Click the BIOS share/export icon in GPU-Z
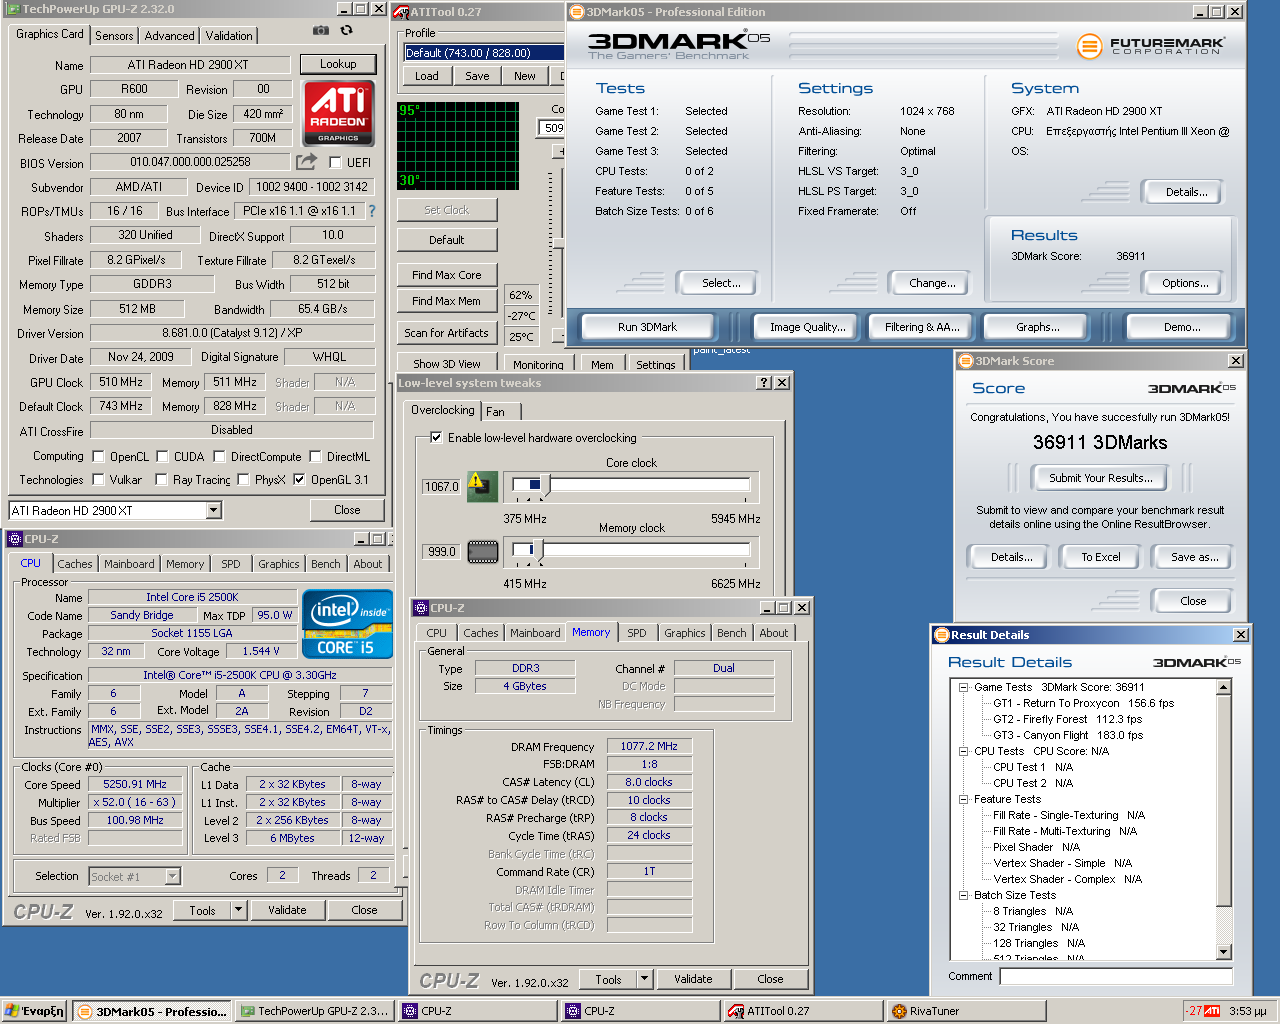This screenshot has height=1024, width=1280. (x=306, y=161)
